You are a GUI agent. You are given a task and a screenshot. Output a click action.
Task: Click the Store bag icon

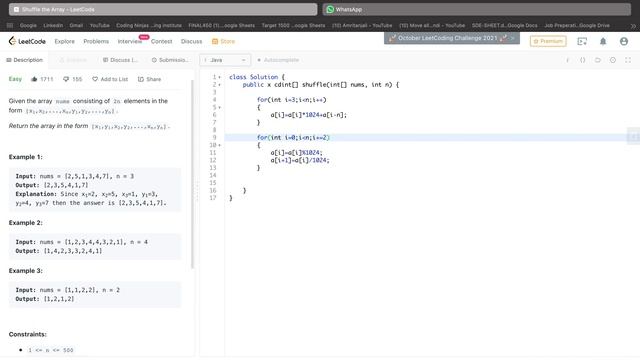215,41
